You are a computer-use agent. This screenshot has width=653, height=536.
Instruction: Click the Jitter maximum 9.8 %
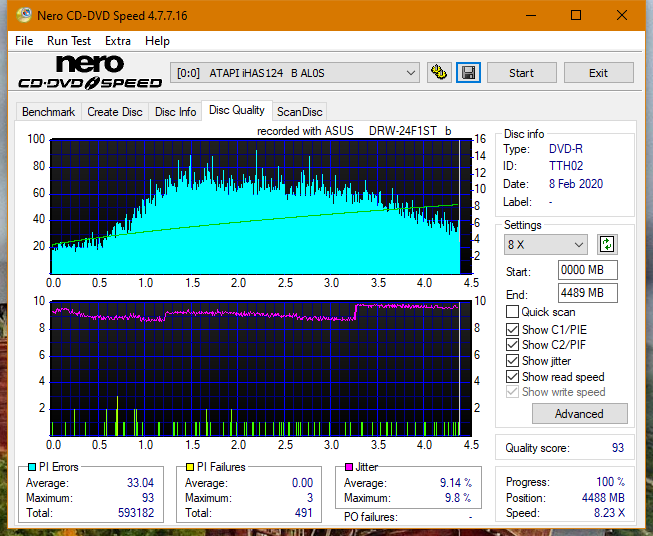tap(458, 498)
